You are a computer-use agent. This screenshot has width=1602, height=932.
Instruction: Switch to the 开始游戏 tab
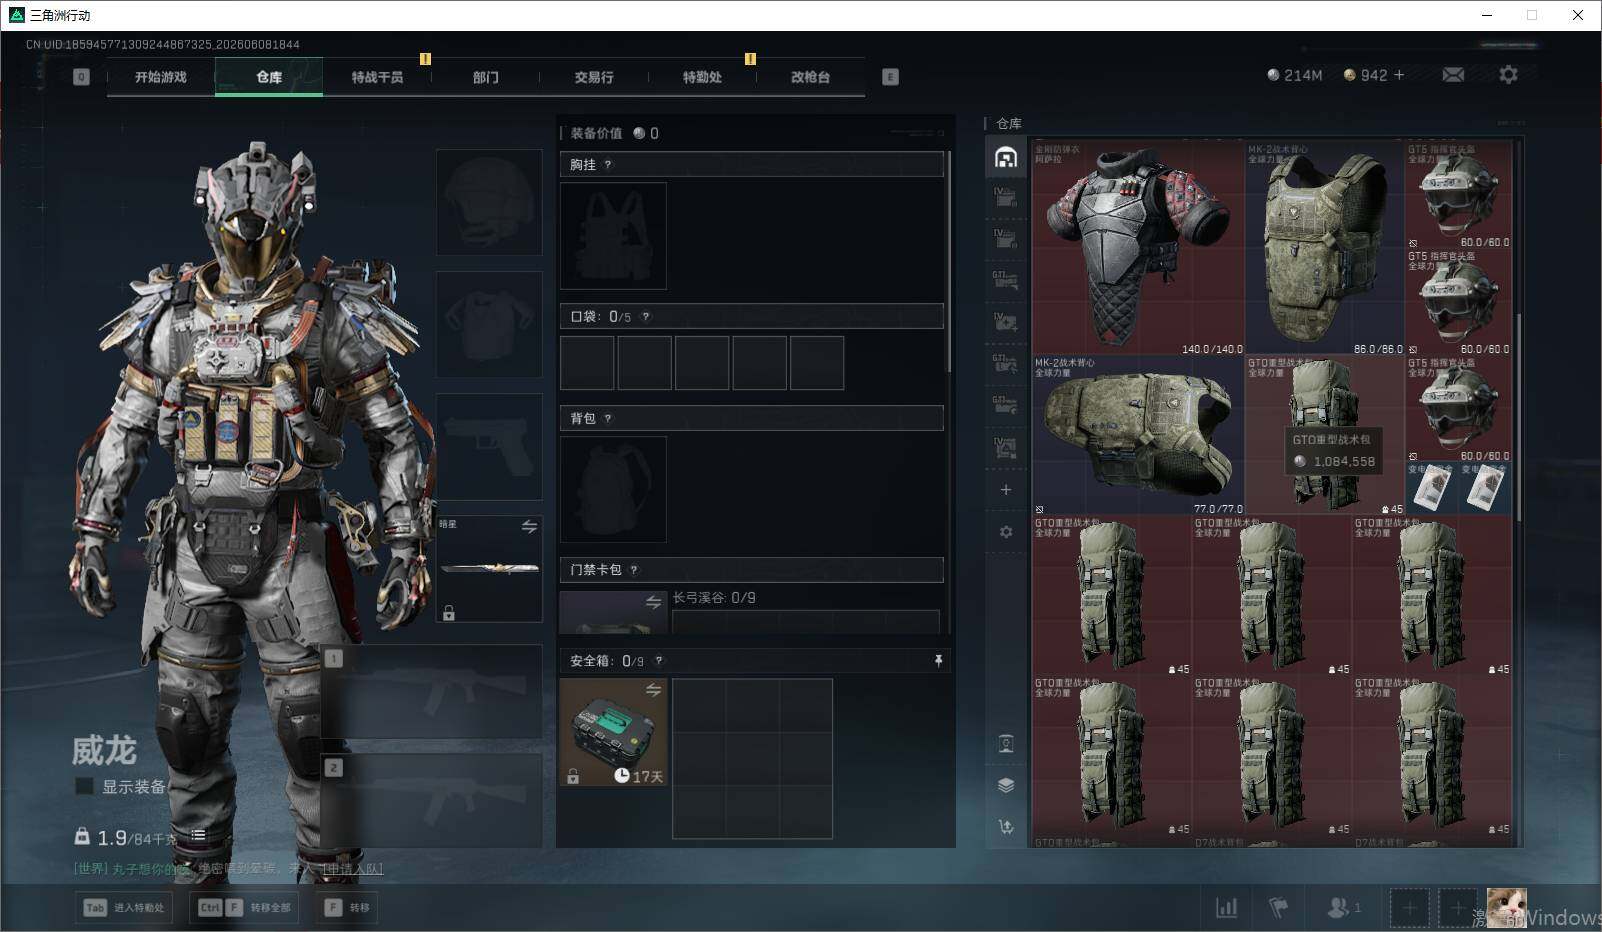pos(161,77)
